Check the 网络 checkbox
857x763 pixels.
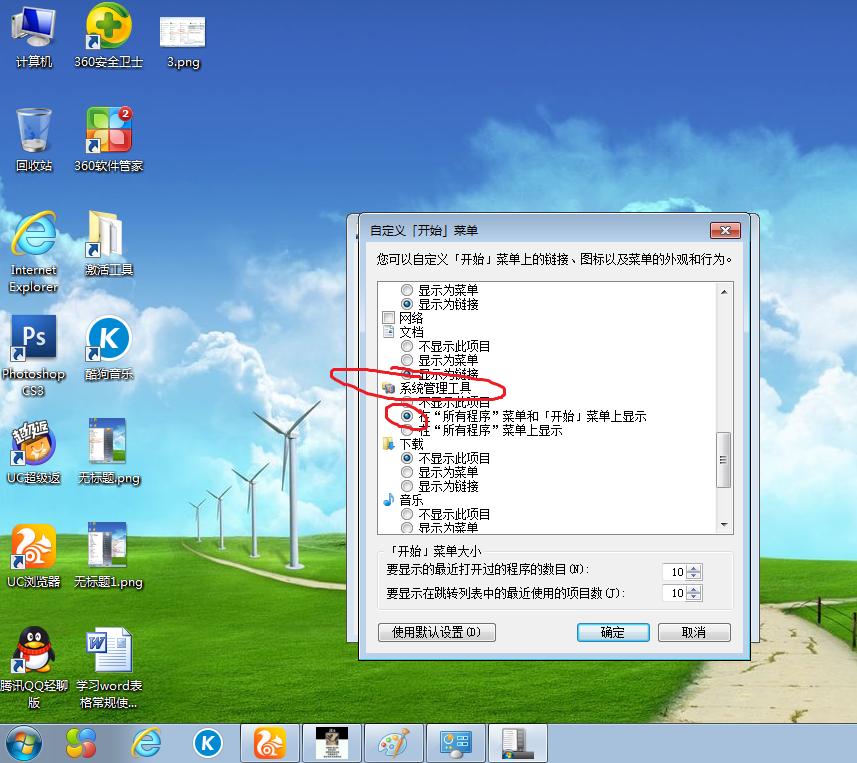(388, 316)
